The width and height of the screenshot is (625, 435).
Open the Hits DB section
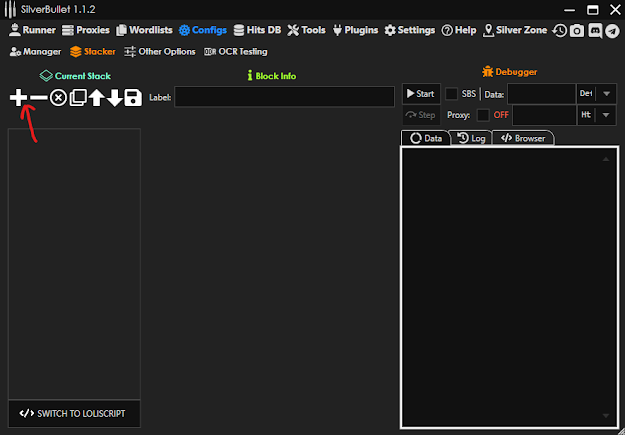tap(257, 30)
